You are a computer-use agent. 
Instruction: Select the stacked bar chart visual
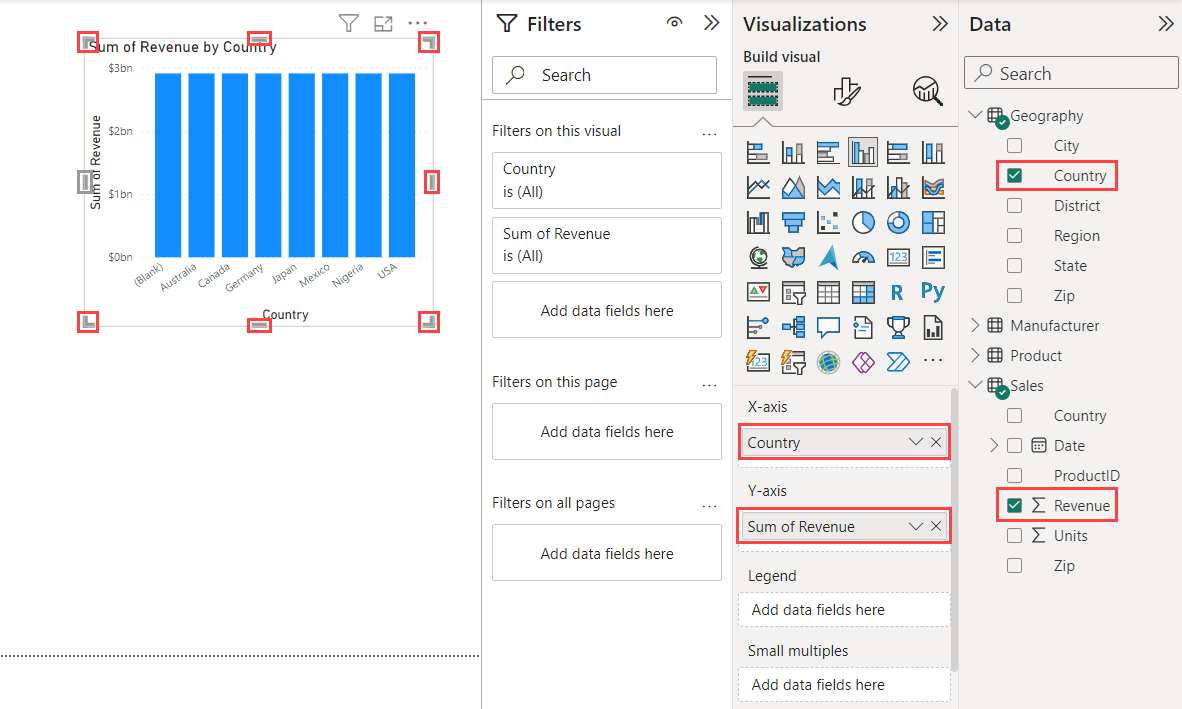(x=758, y=153)
